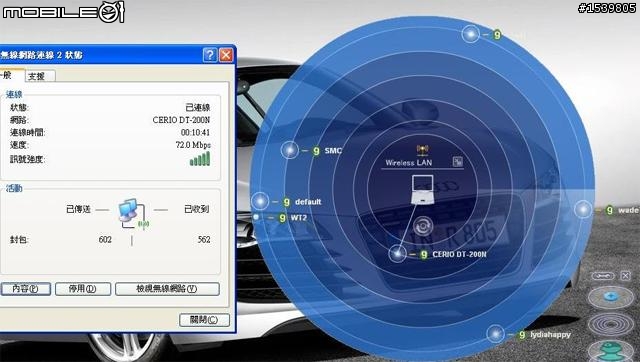This screenshot has width=640, height=362.
Task: Select the blue disc mode icon
Action: pos(611,296)
